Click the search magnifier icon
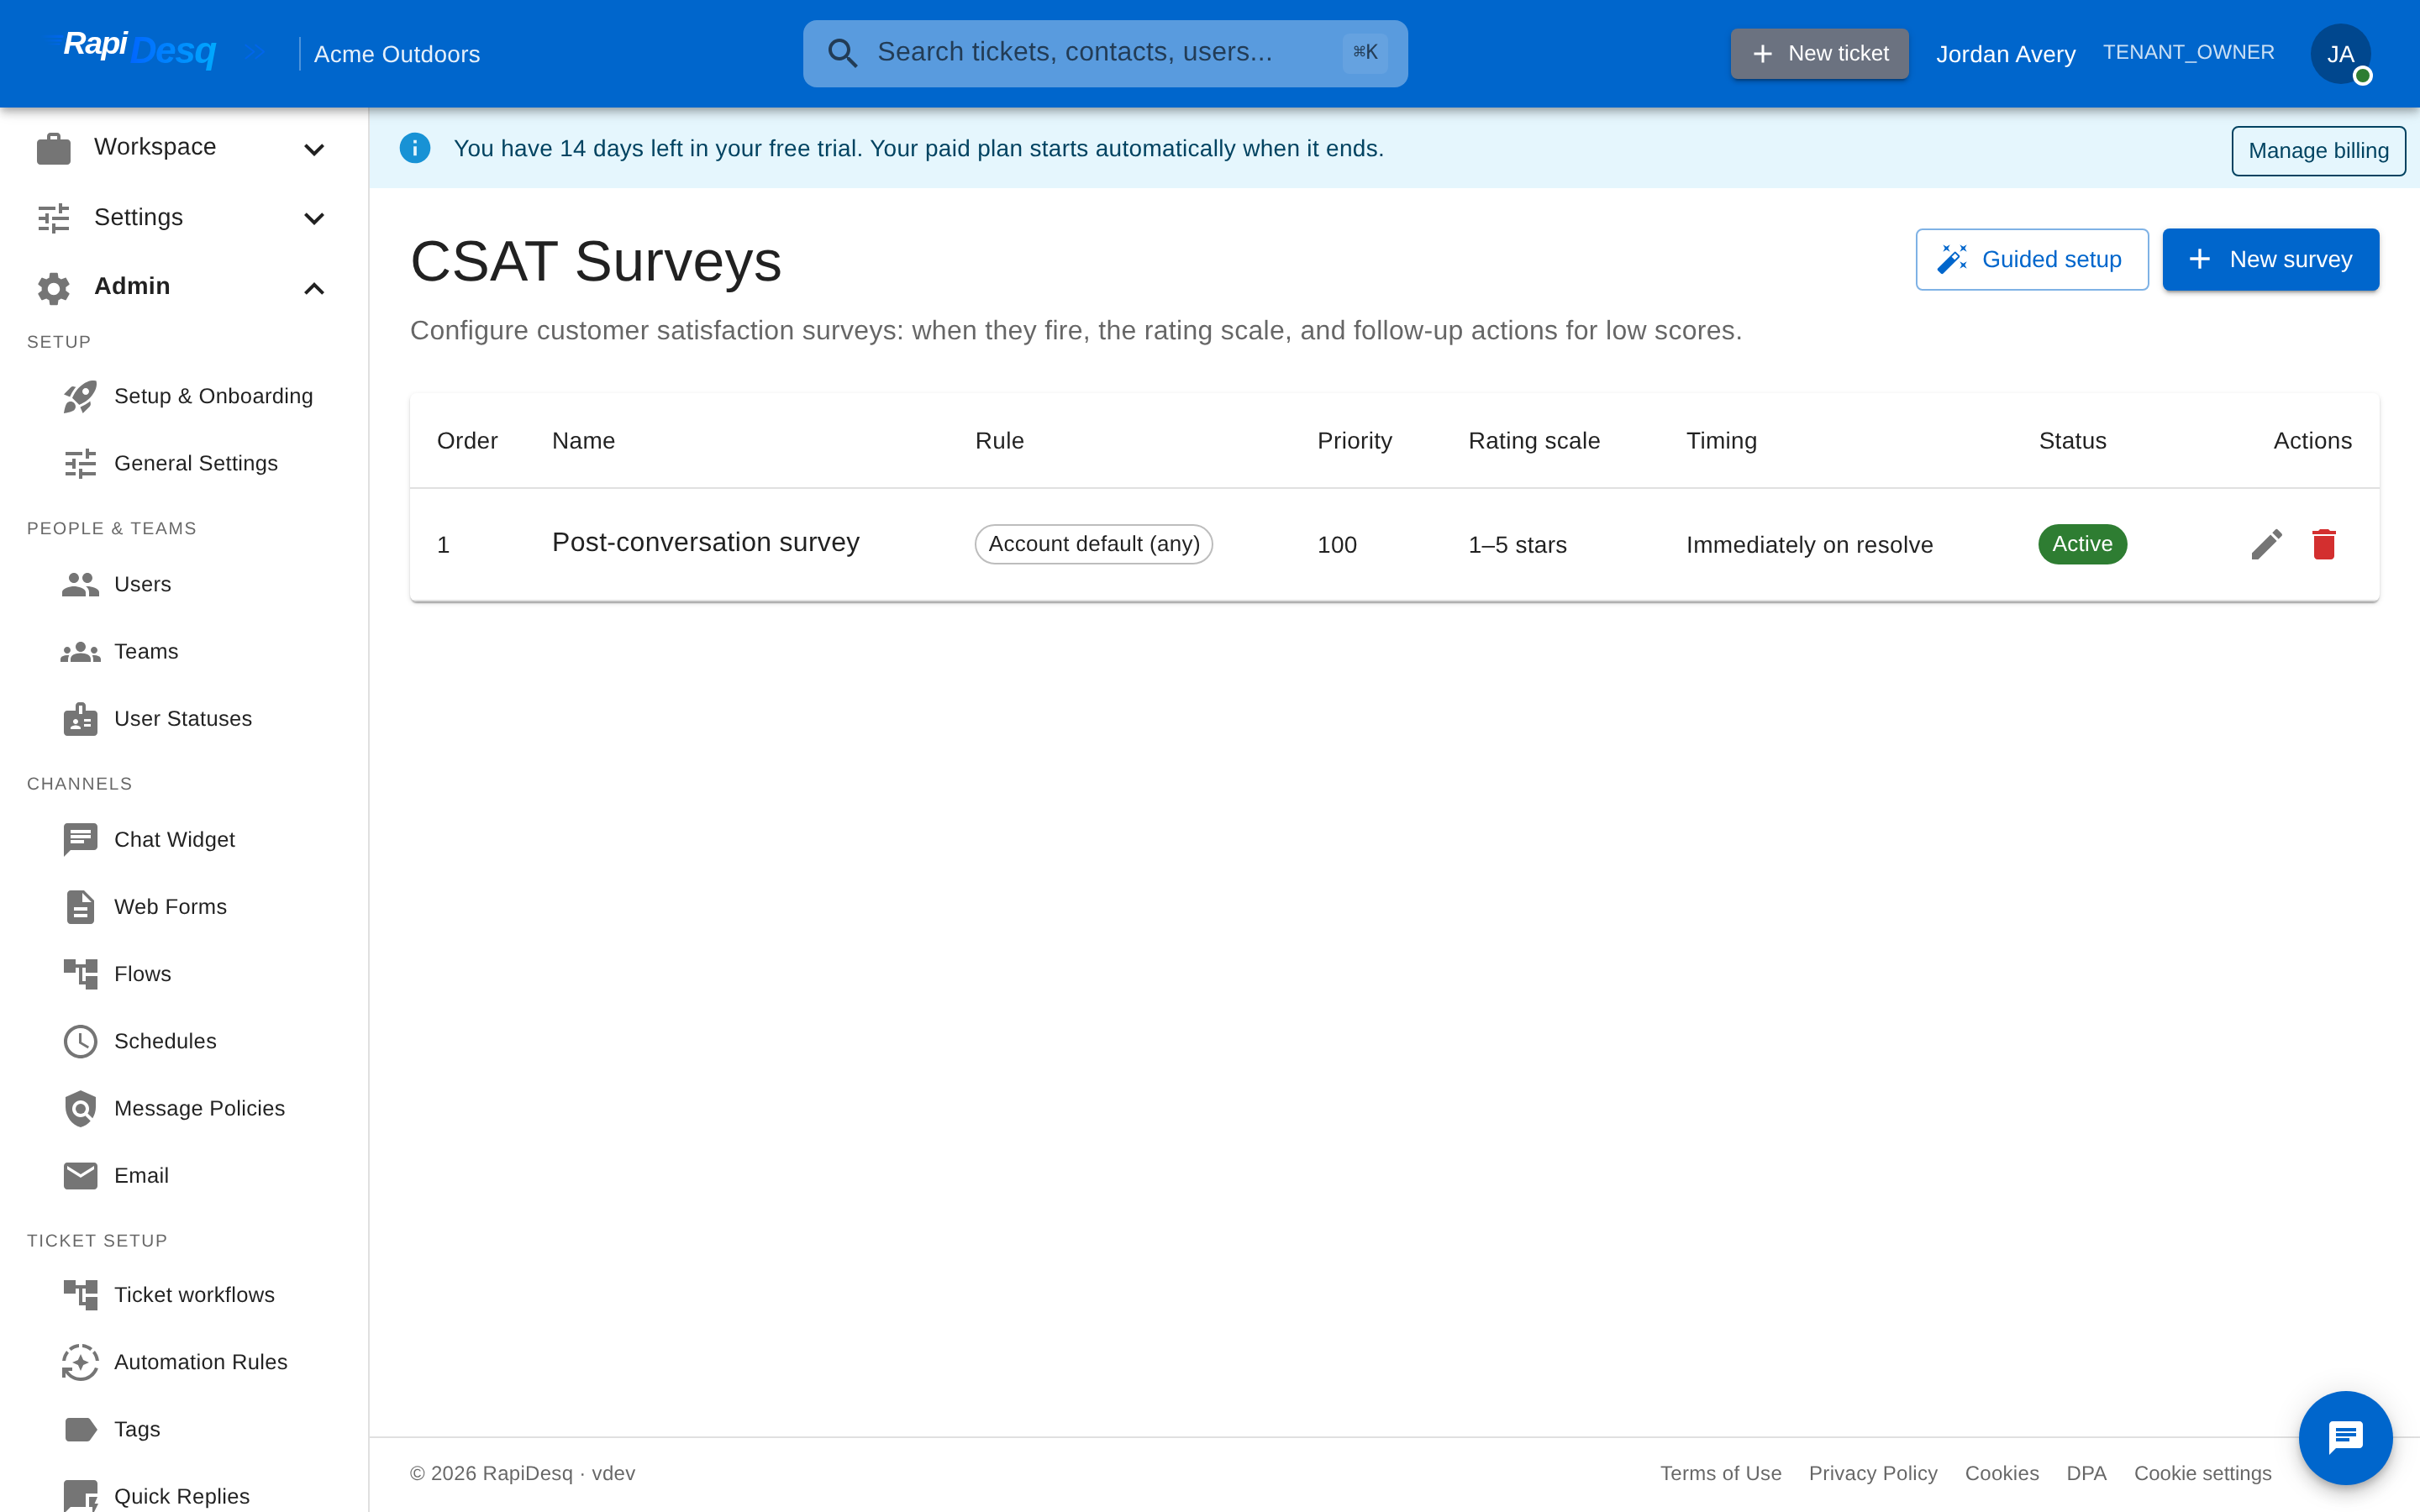Viewport: 2420px width, 1512px height. (x=843, y=53)
